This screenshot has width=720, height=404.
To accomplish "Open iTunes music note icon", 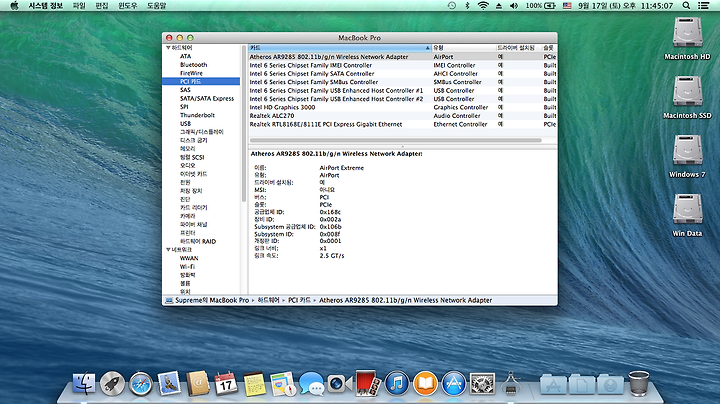I will pos(397,384).
